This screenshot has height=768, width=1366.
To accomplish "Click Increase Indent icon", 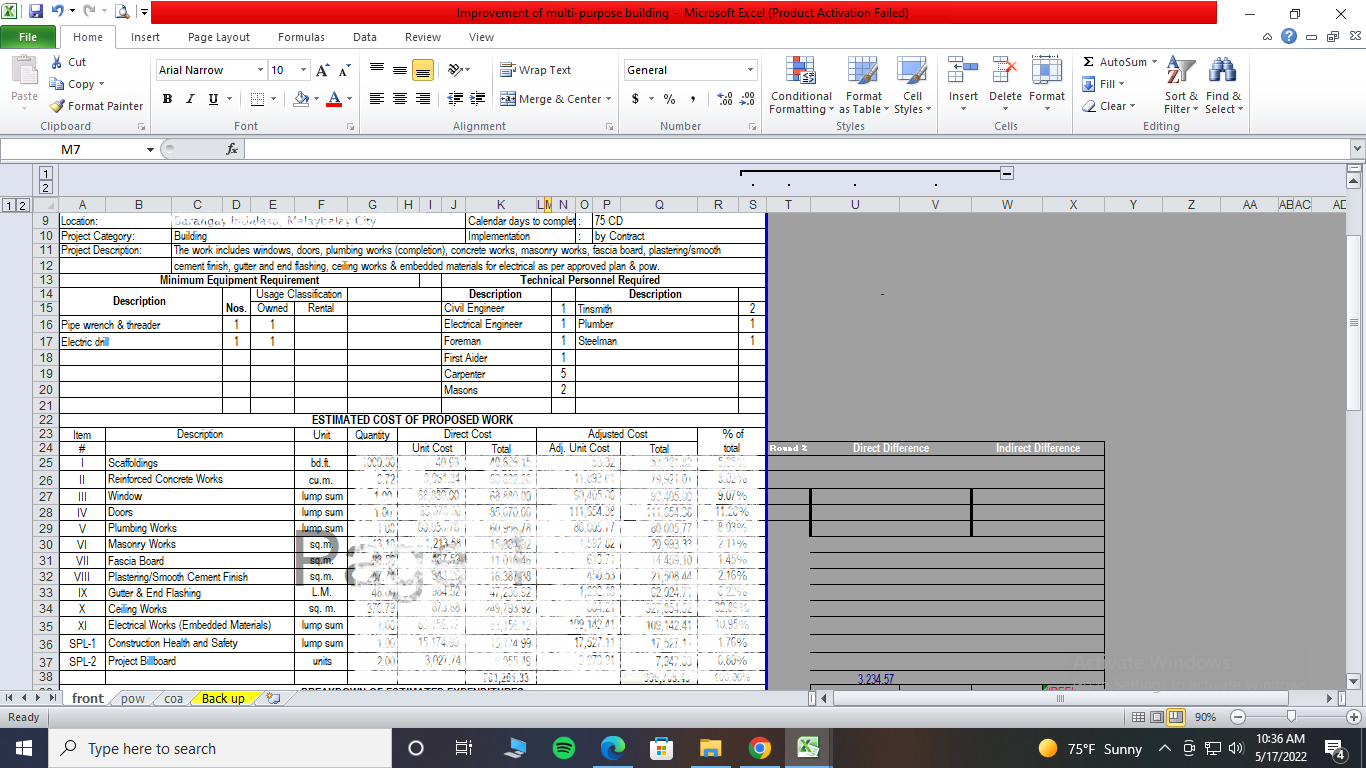I will [x=477, y=99].
